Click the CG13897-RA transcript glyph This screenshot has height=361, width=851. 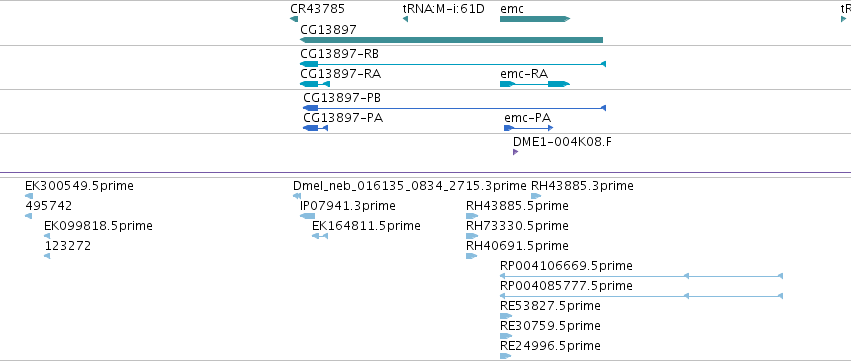pos(315,84)
